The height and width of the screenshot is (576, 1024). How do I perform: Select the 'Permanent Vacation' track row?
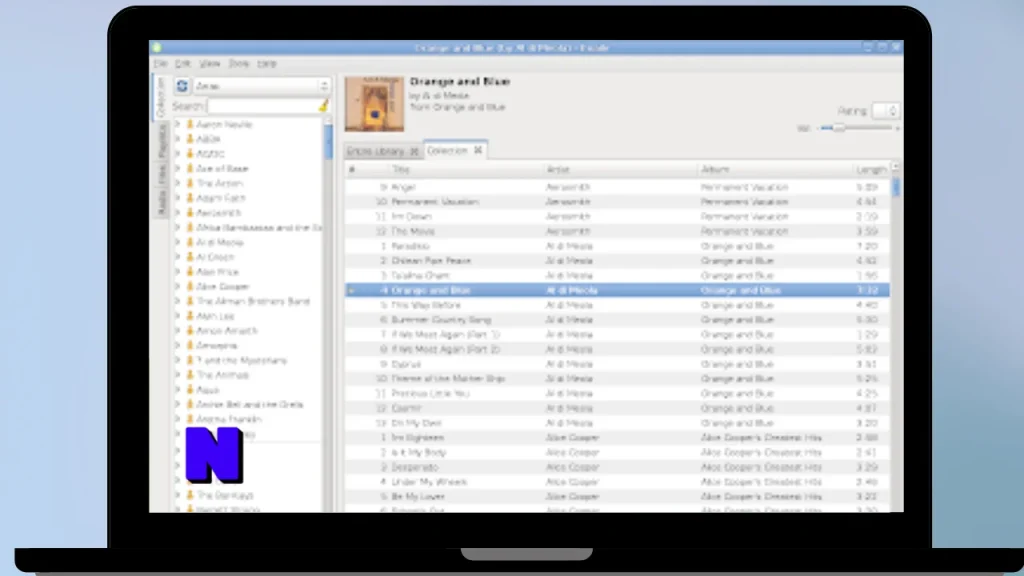pos(617,202)
